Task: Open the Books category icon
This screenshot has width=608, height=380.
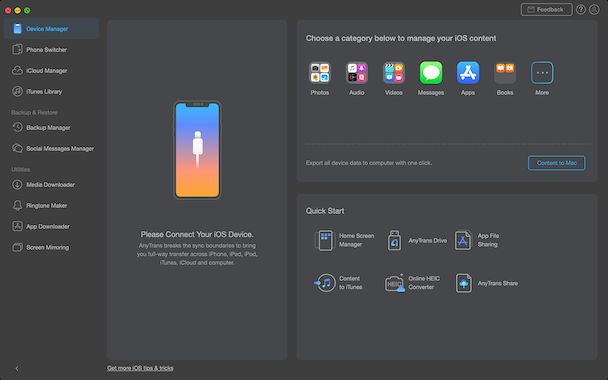Action: point(505,73)
